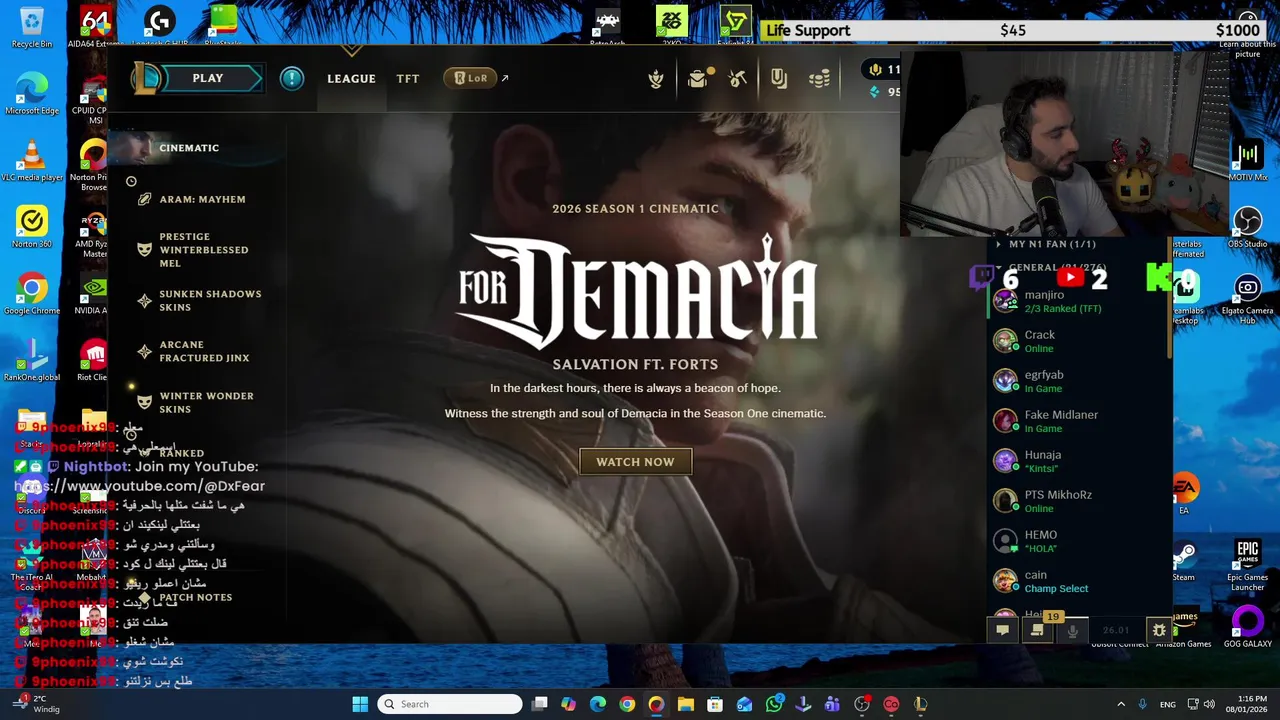Open the Missions banner icon in top bar
Screen dimensions: 1280x720
[x=779, y=78]
